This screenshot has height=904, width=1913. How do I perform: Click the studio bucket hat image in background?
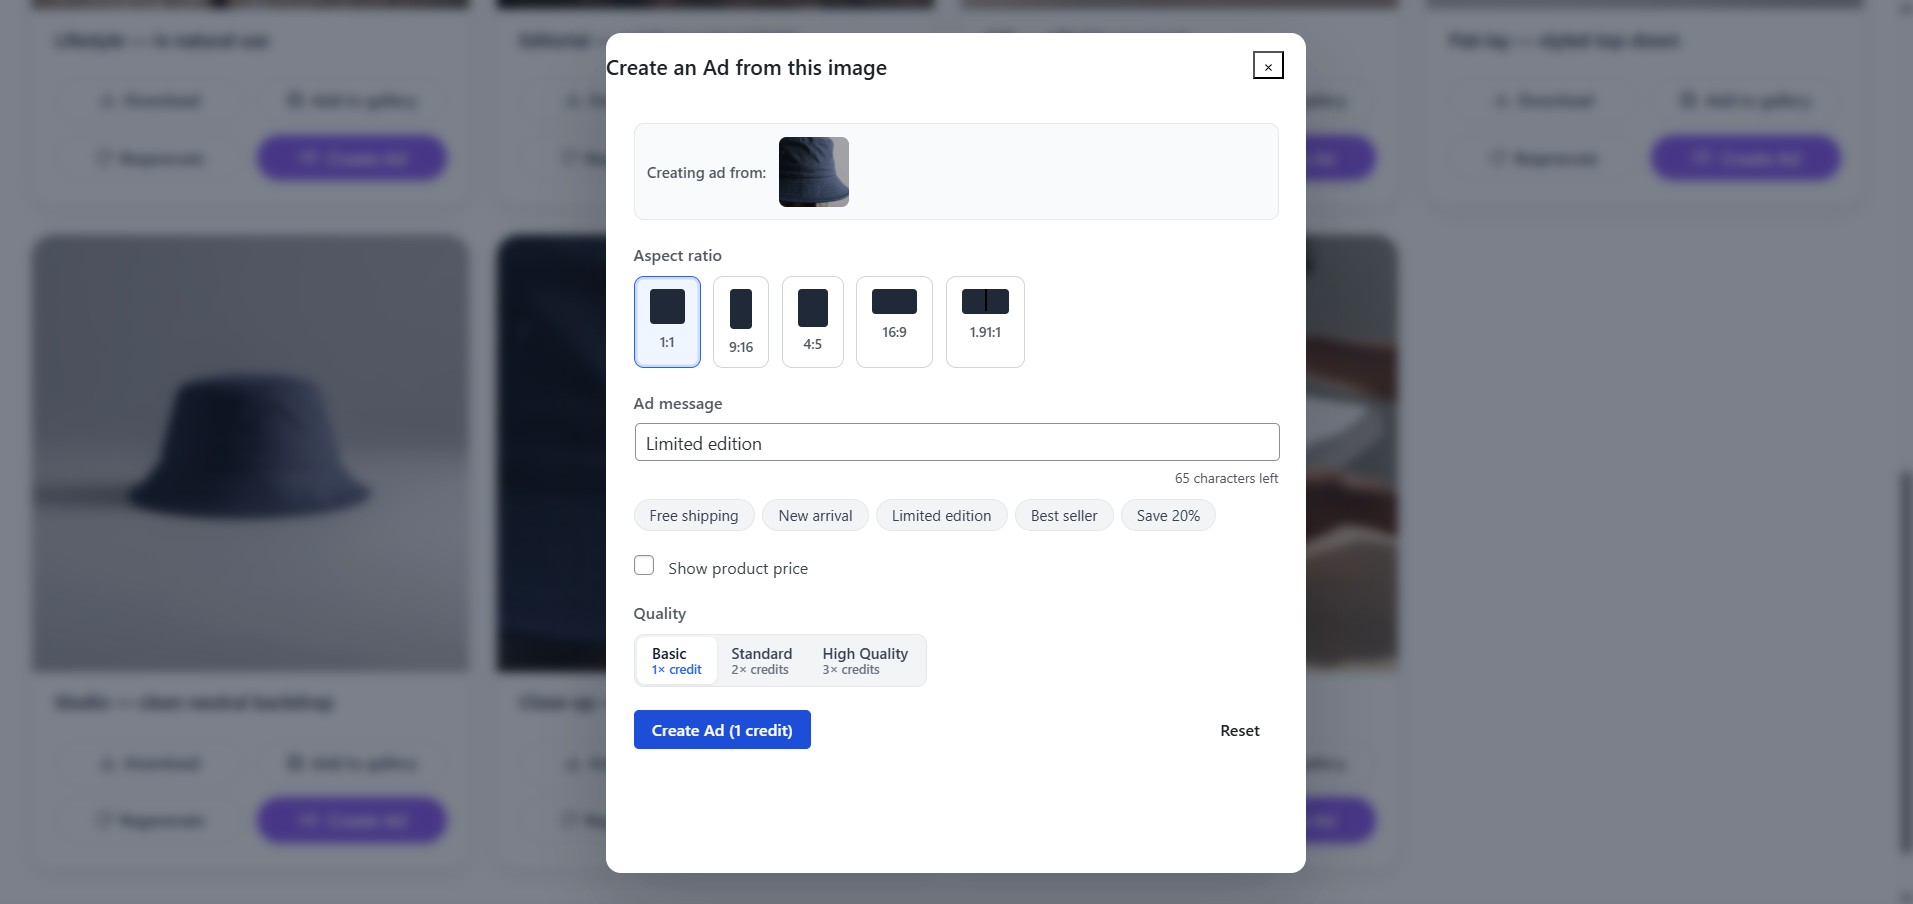tap(250, 454)
